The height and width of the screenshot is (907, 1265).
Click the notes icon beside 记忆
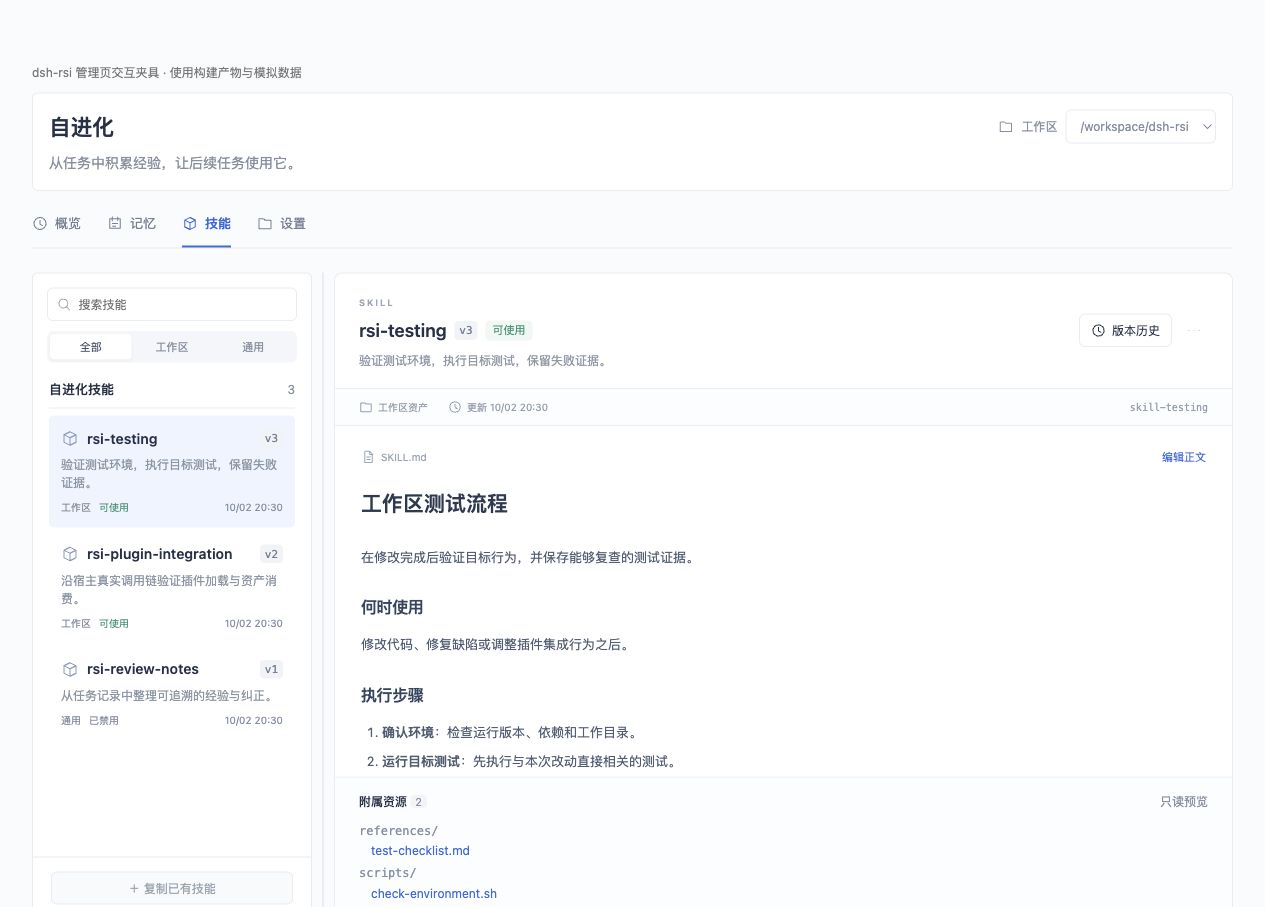115,224
